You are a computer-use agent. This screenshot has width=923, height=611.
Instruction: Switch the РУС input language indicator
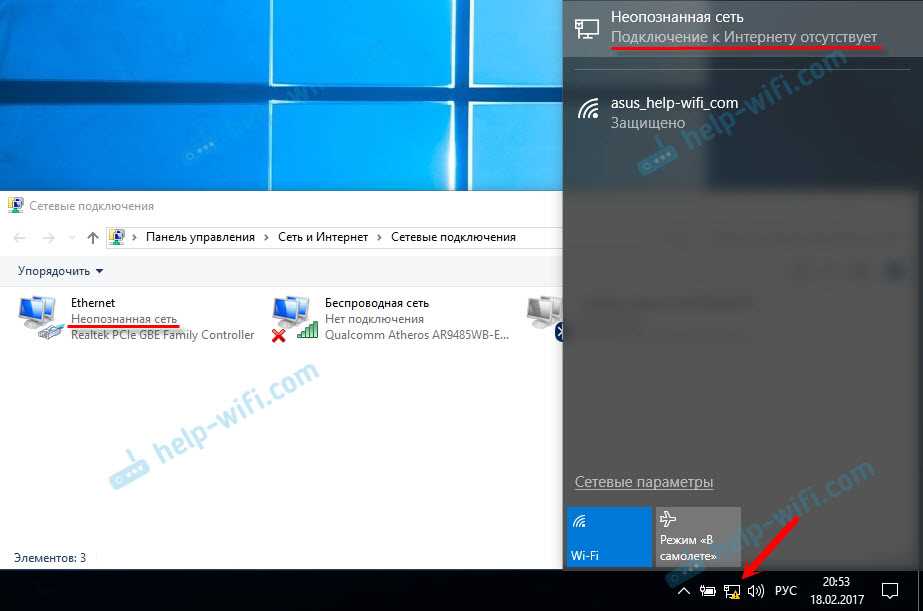tap(786, 591)
